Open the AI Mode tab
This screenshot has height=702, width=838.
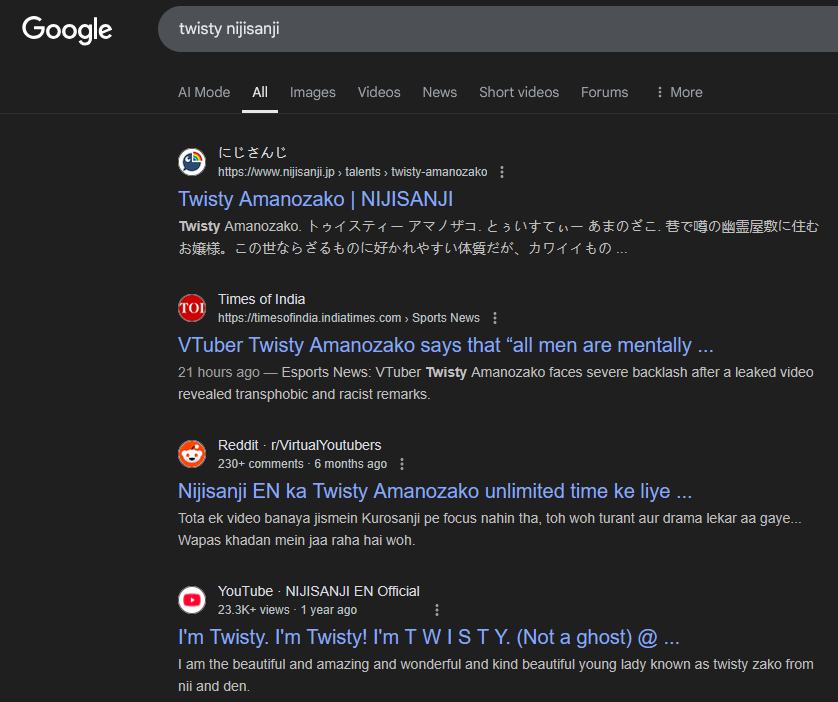point(204,92)
